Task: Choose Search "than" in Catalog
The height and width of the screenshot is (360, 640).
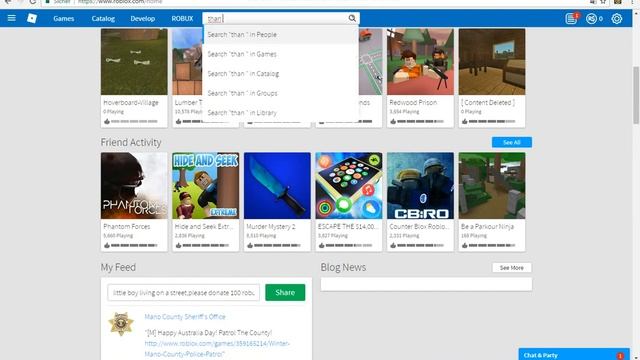Action: click(280, 73)
